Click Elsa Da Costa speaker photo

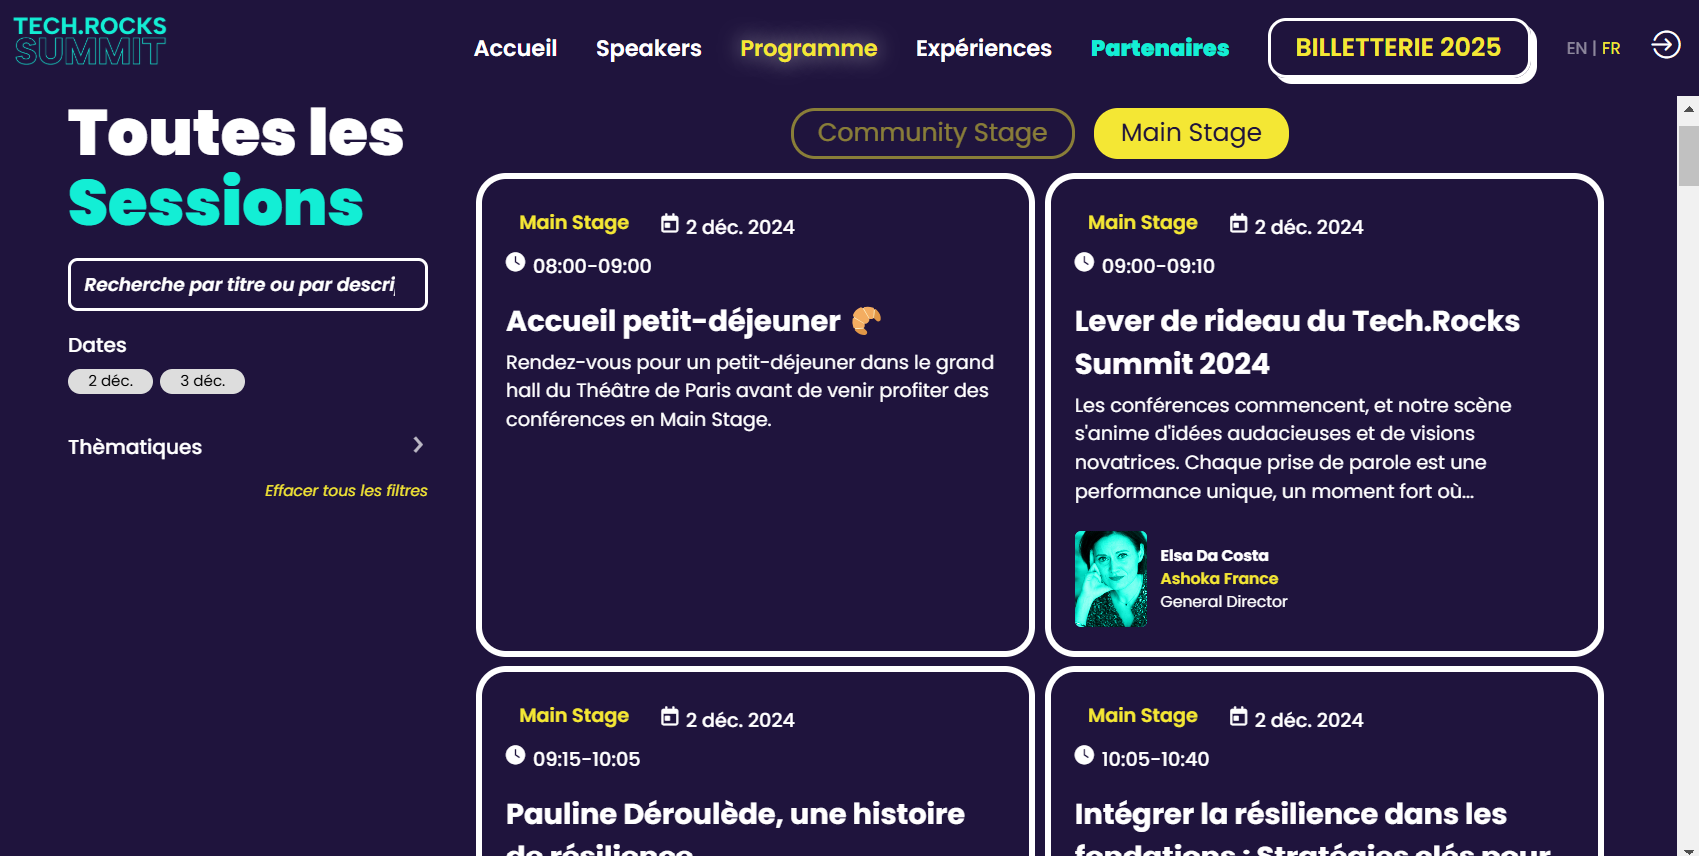[1111, 579]
